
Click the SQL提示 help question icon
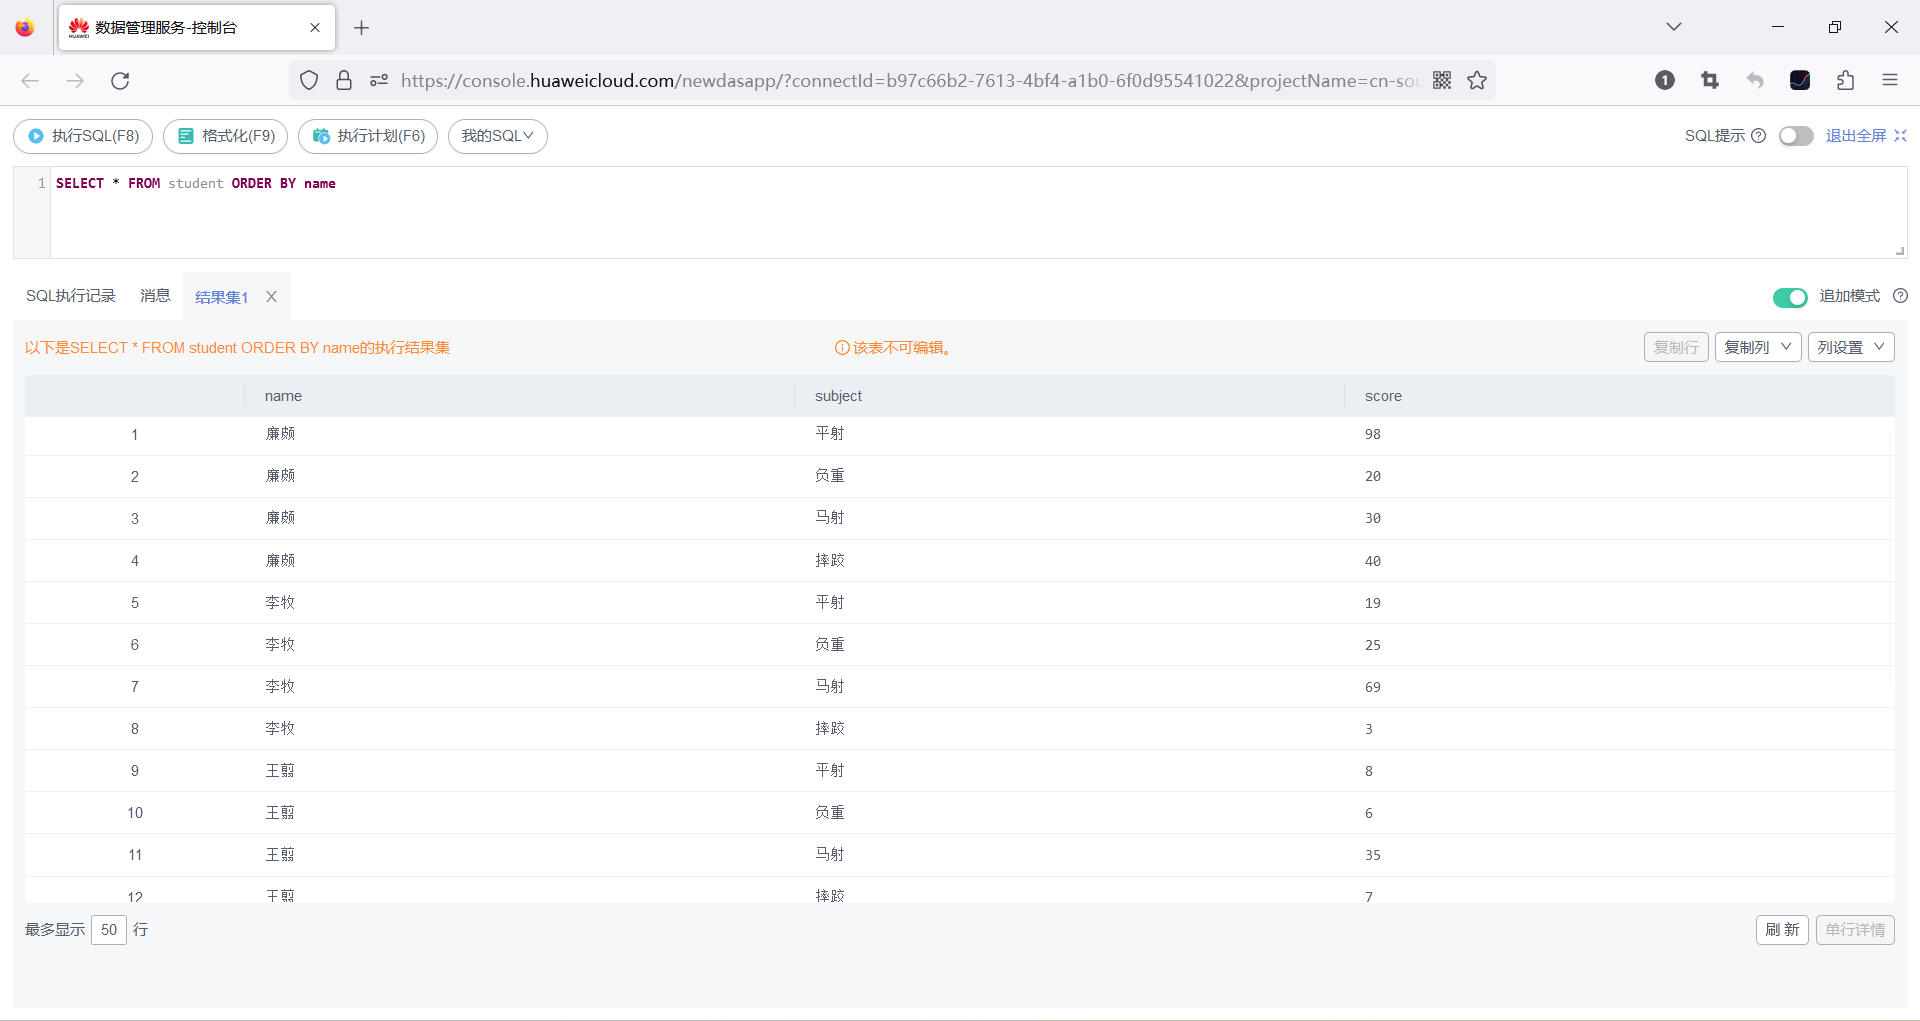tap(1759, 136)
